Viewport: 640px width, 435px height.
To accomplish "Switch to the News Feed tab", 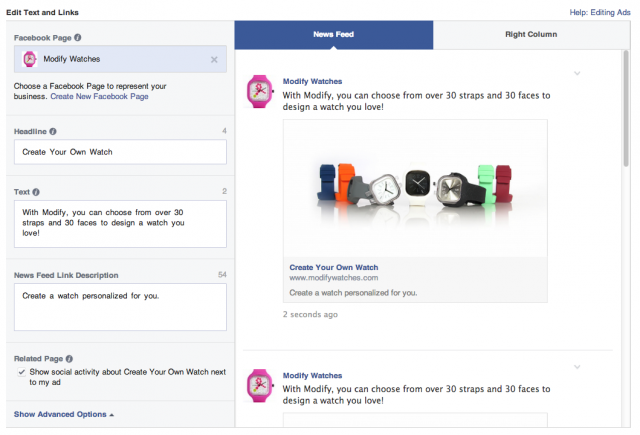I will coord(333,35).
